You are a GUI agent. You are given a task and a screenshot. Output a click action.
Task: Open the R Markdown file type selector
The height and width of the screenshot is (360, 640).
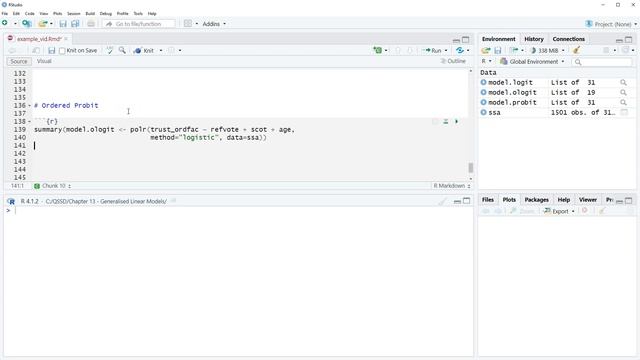tap(451, 186)
